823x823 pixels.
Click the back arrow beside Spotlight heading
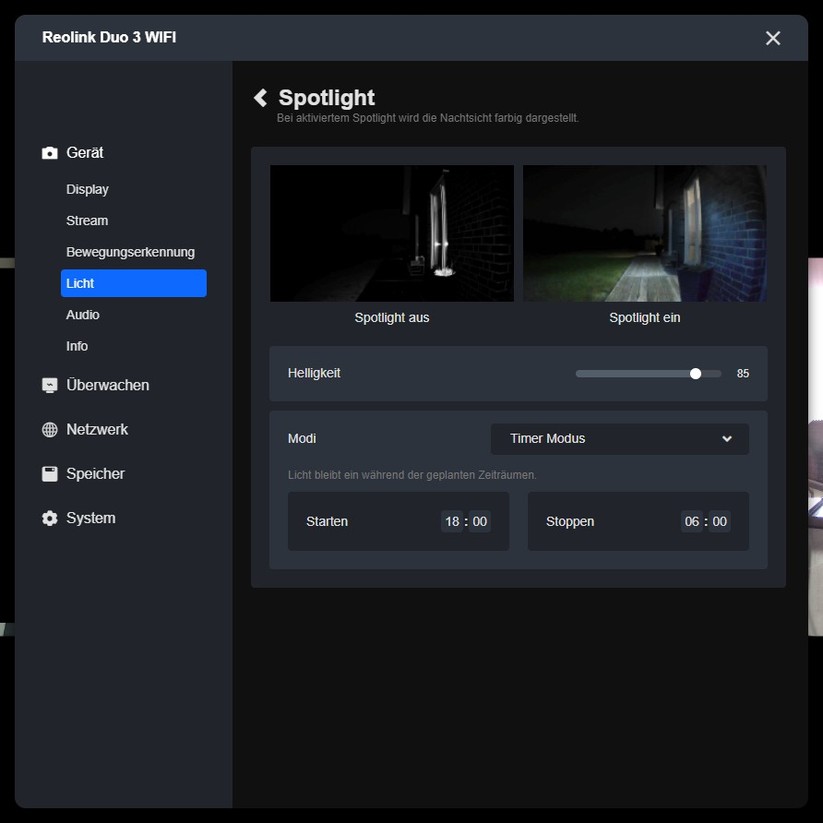(x=260, y=97)
